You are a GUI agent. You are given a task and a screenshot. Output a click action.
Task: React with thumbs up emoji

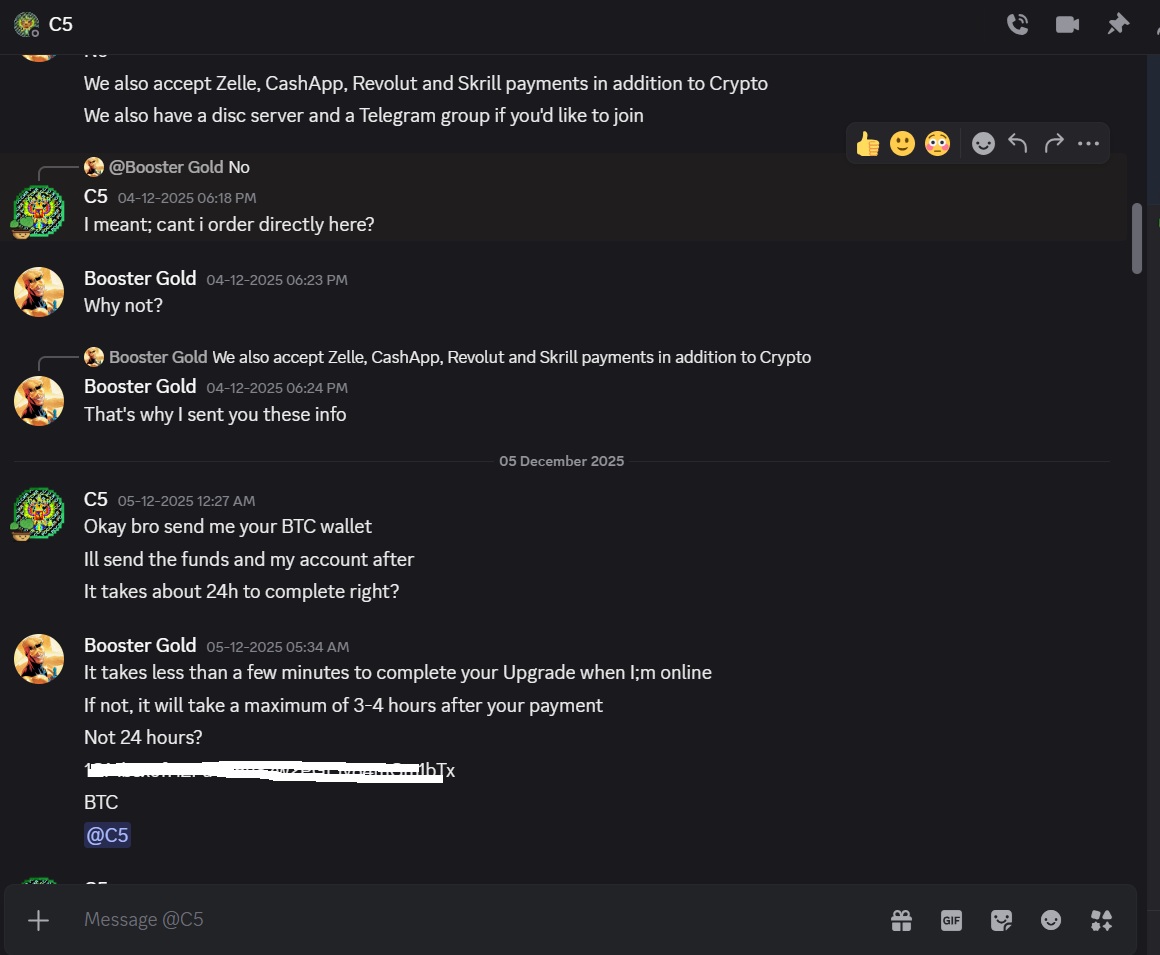[868, 144]
